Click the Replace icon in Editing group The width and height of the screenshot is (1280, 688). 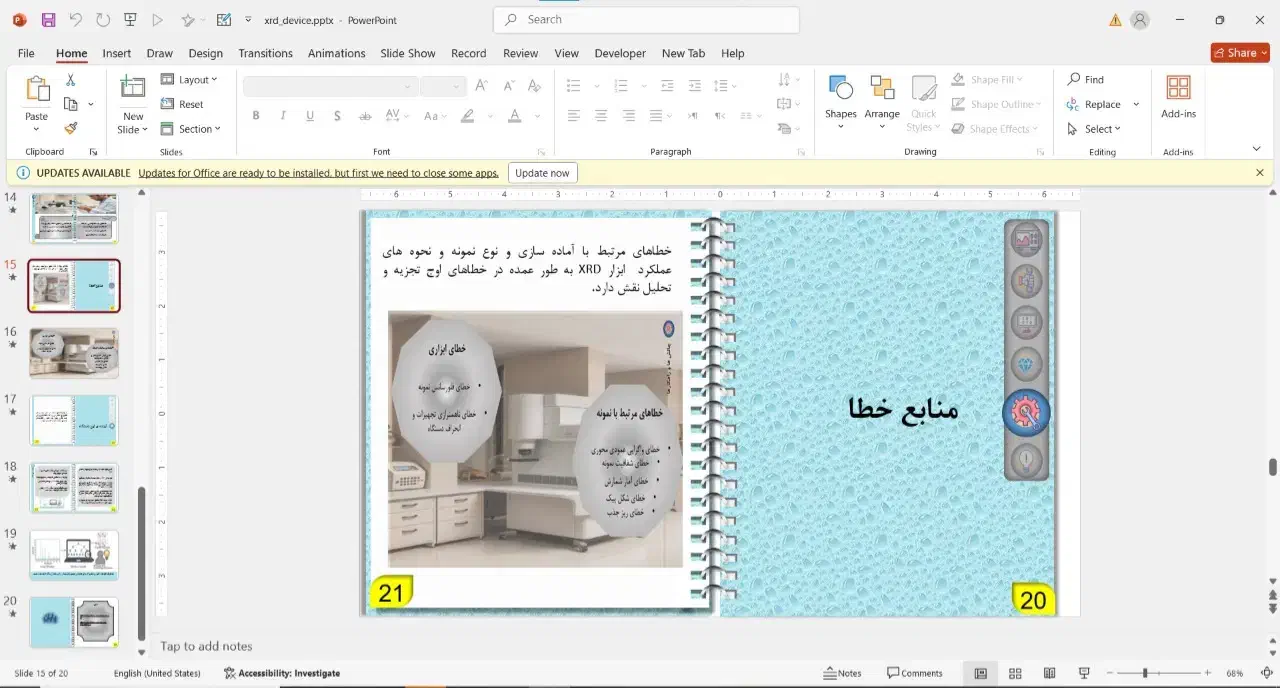tap(1099, 104)
